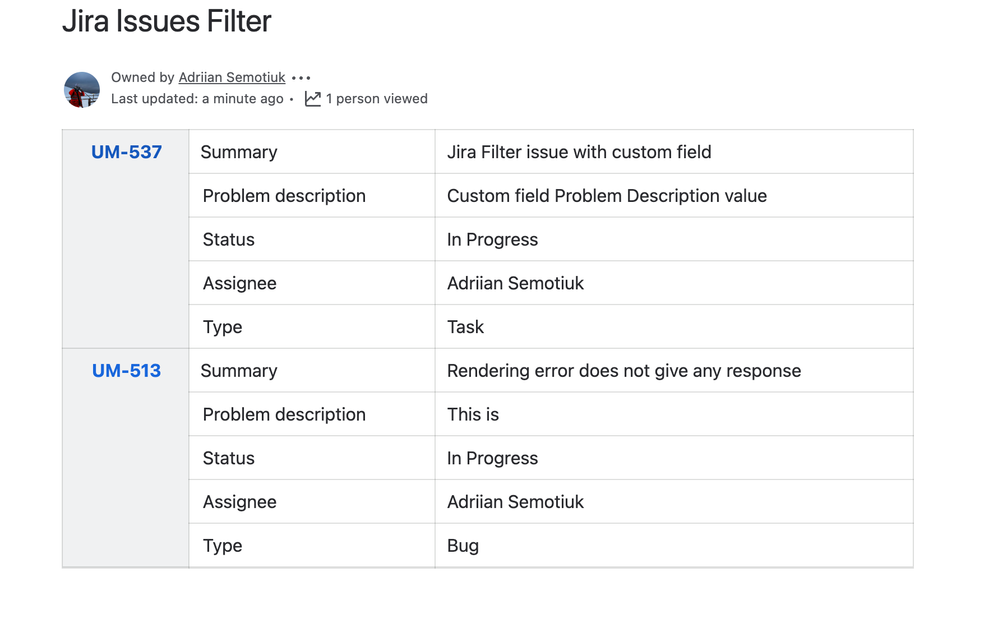The height and width of the screenshot is (627, 998).
Task: Click UM-513 assignee Adriian Semotiuk cell
Action: click(674, 502)
